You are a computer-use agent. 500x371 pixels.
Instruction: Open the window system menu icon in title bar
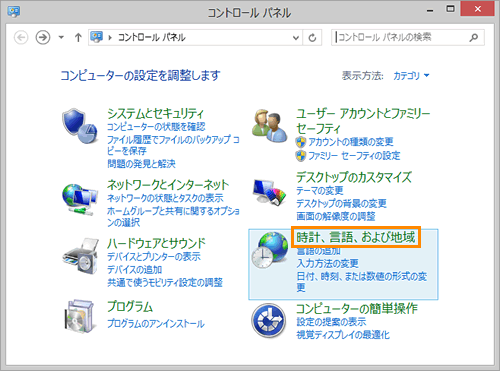14,11
